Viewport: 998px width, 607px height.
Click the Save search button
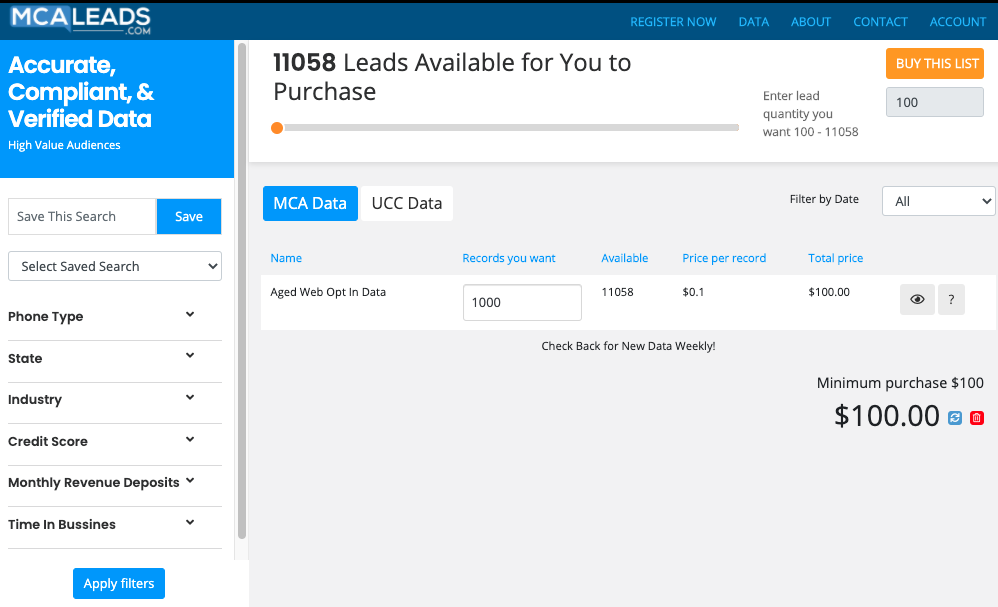(x=189, y=216)
